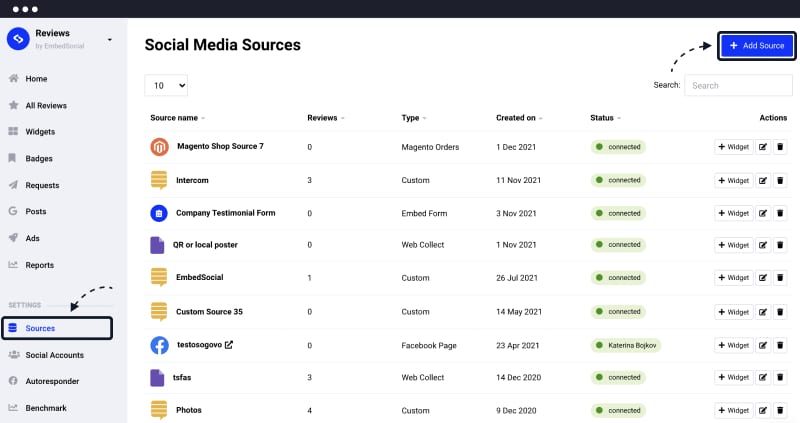Open Posts in the sidebar
Viewport: 800px width, 423px height.
tap(36, 211)
